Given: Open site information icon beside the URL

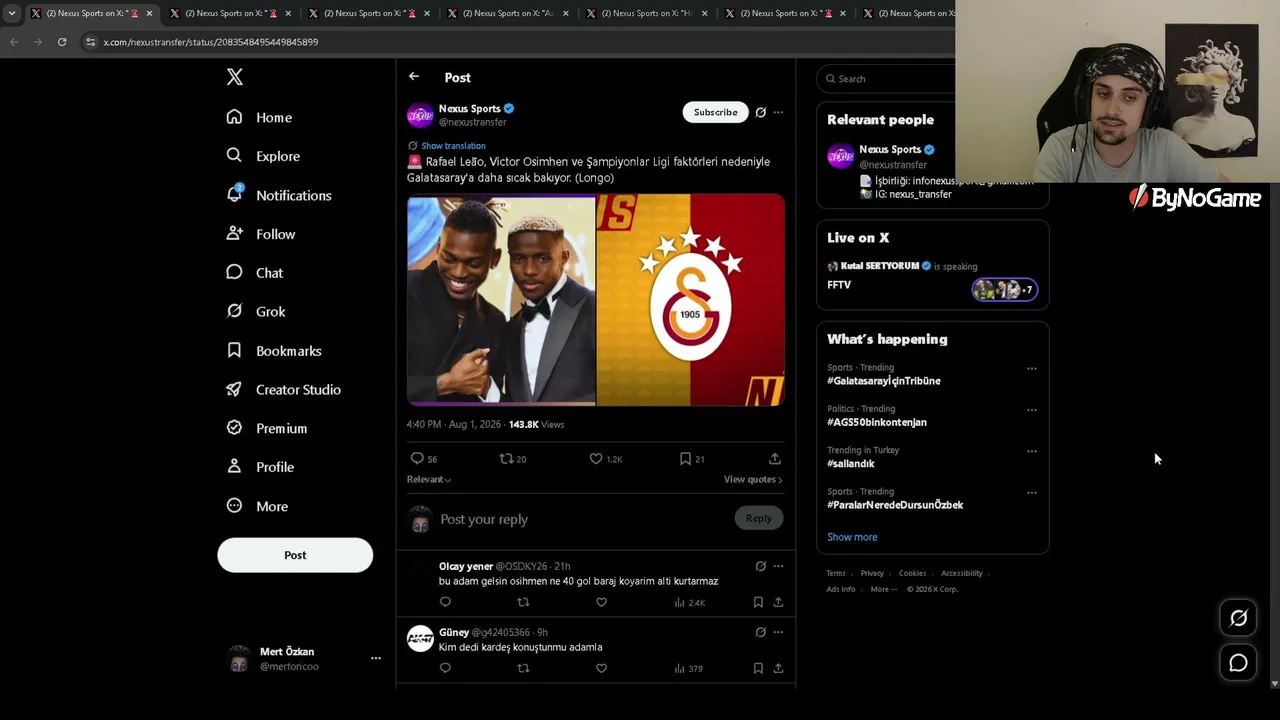Looking at the screenshot, I should click(91, 42).
